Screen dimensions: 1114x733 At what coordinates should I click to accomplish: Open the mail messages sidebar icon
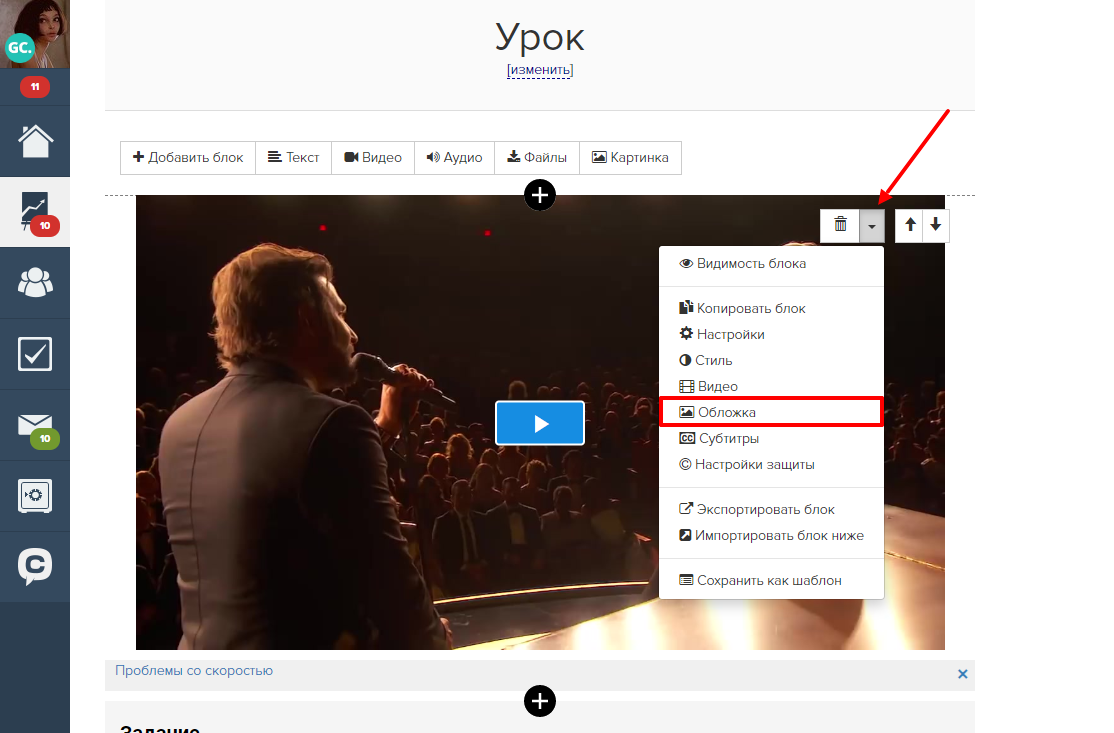pyautogui.click(x=35, y=425)
